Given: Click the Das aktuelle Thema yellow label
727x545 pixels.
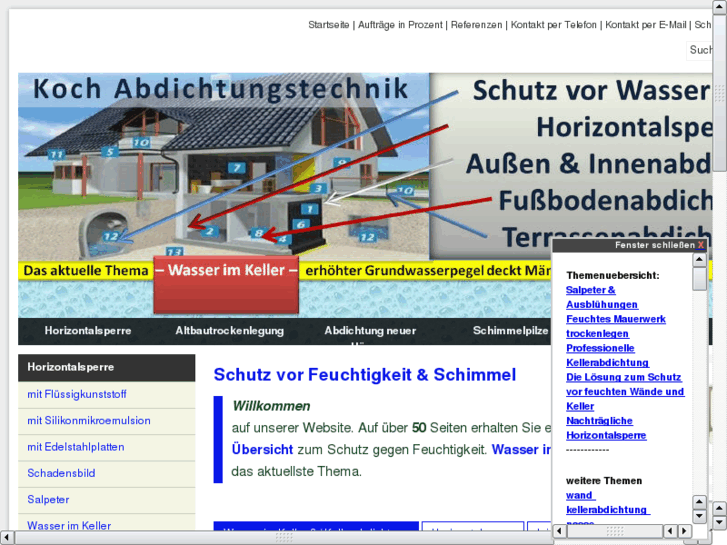Looking at the screenshot, I should click(x=86, y=270).
